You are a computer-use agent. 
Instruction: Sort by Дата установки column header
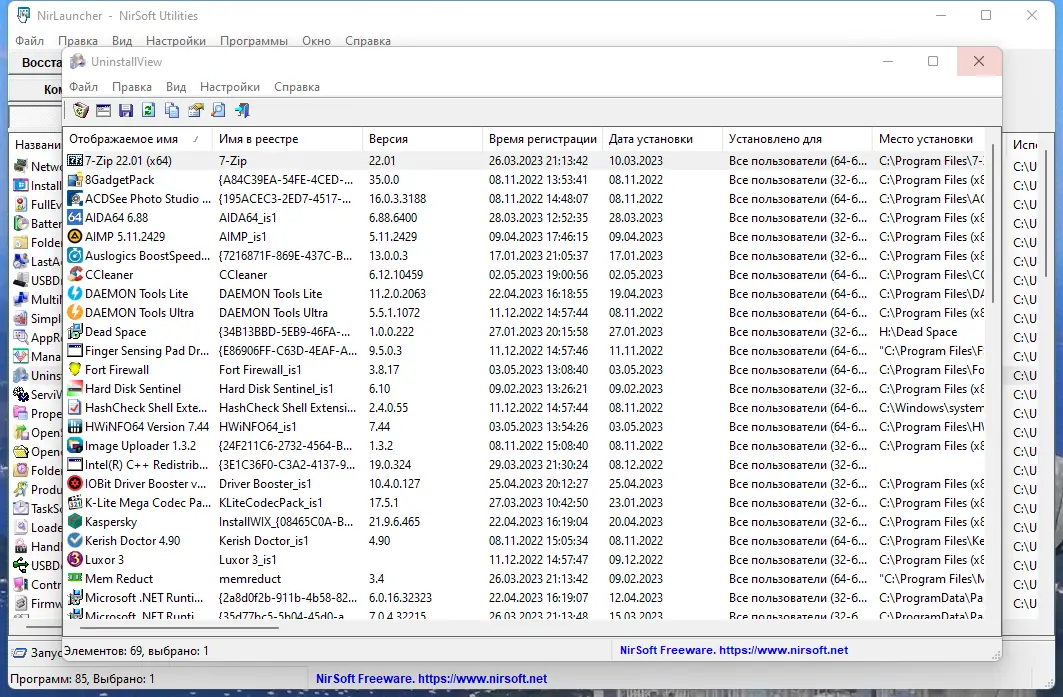coord(662,139)
